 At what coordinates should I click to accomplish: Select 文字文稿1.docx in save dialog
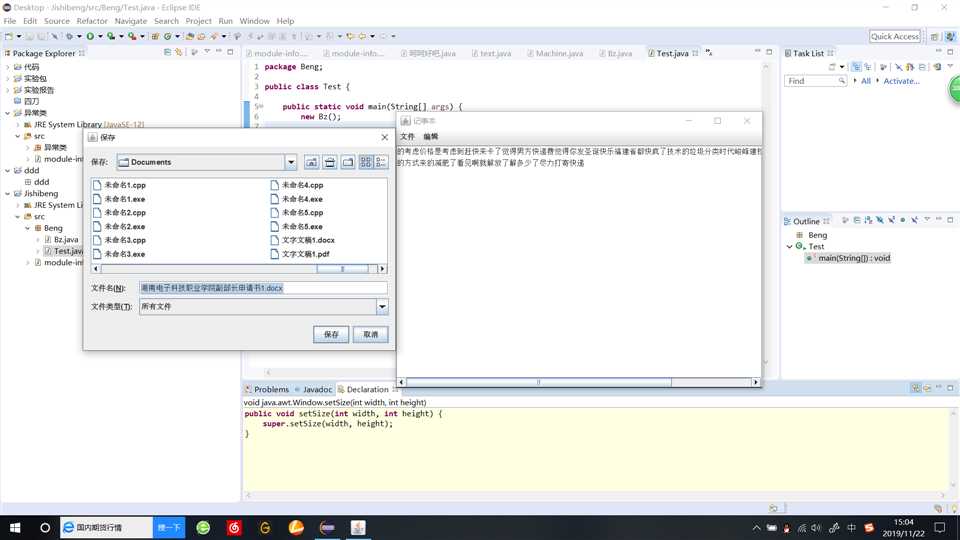(302, 240)
